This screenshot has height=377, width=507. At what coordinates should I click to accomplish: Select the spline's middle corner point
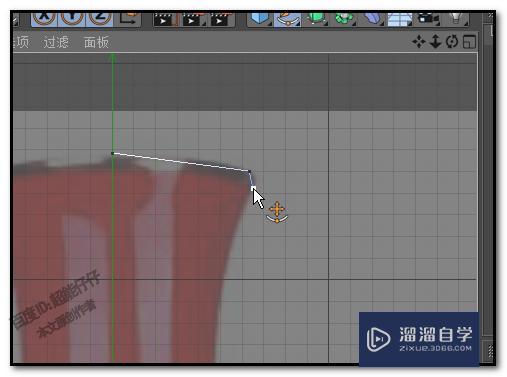point(249,171)
